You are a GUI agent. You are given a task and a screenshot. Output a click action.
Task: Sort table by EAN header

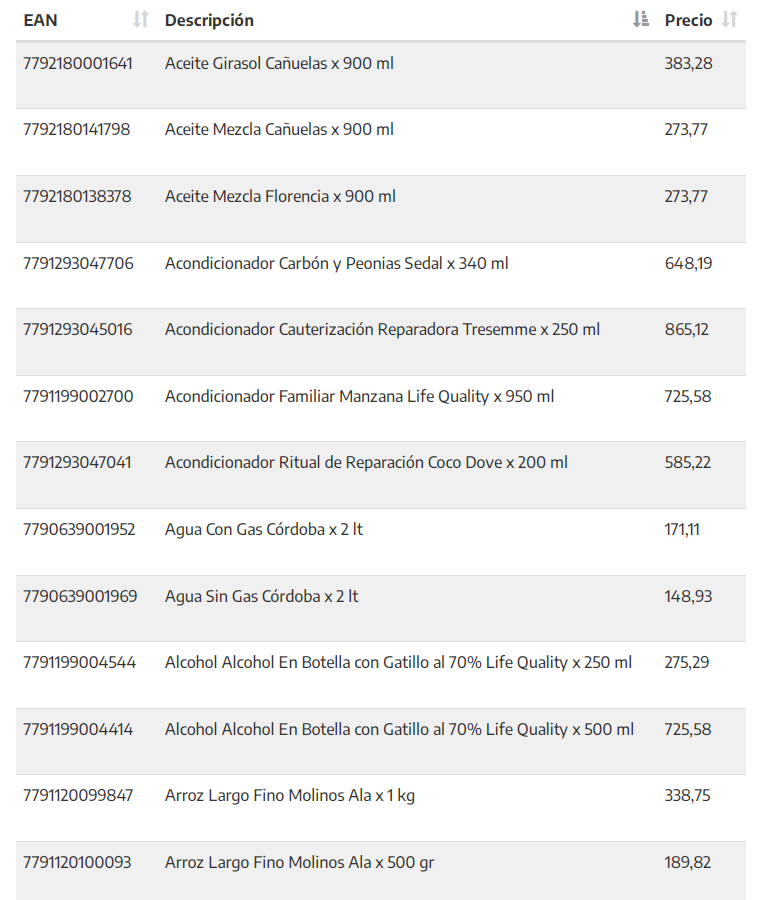pyautogui.click(x=41, y=20)
